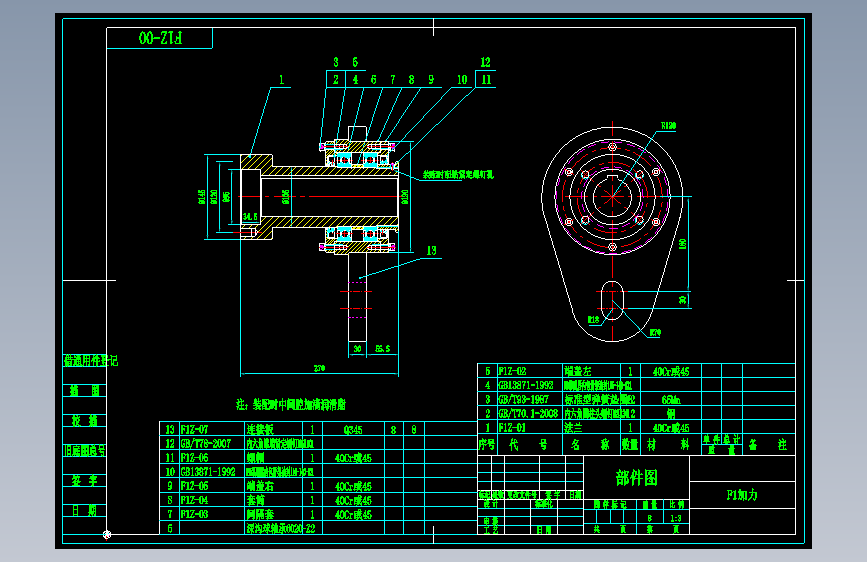Image resolution: width=867 pixels, height=562 pixels.
Task: Select material Q345 in row 13
Action: pos(353,430)
